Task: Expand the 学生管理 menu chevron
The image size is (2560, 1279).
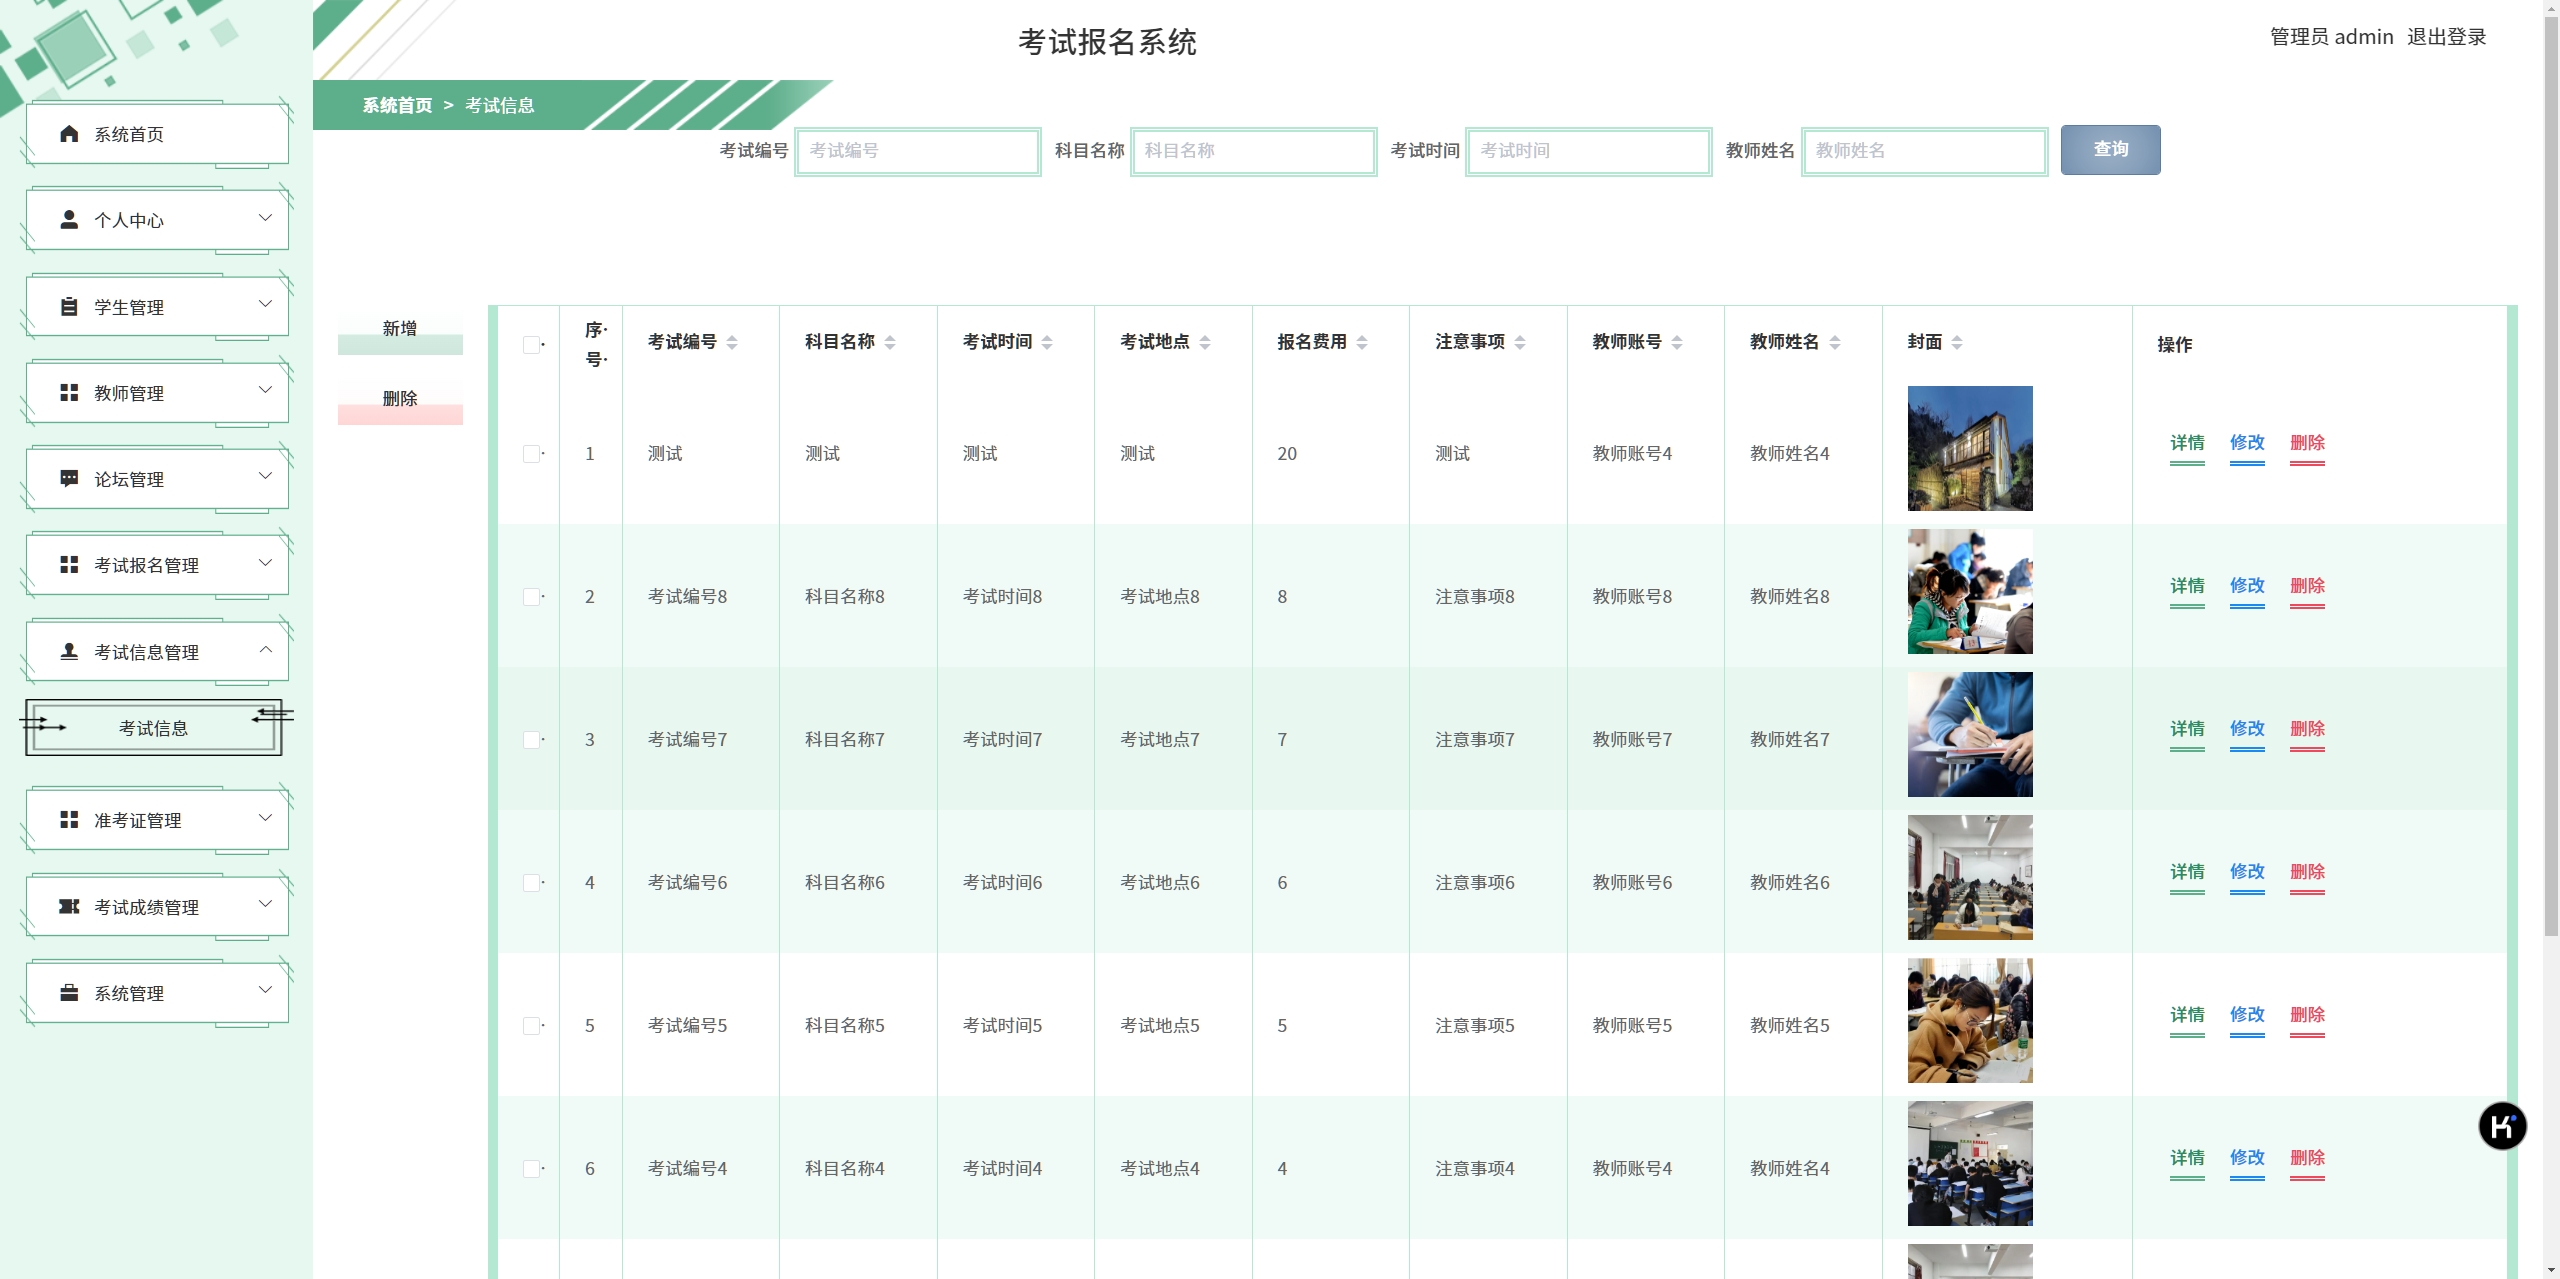Action: point(265,304)
